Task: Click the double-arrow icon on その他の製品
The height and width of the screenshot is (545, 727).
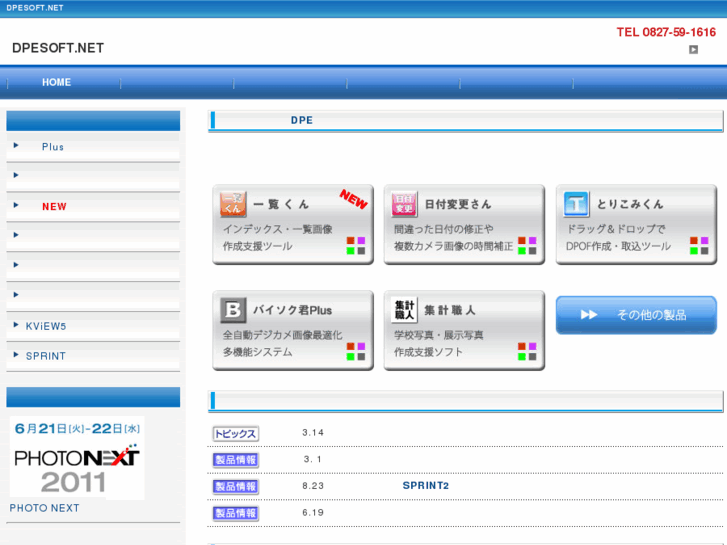Action: [589, 315]
